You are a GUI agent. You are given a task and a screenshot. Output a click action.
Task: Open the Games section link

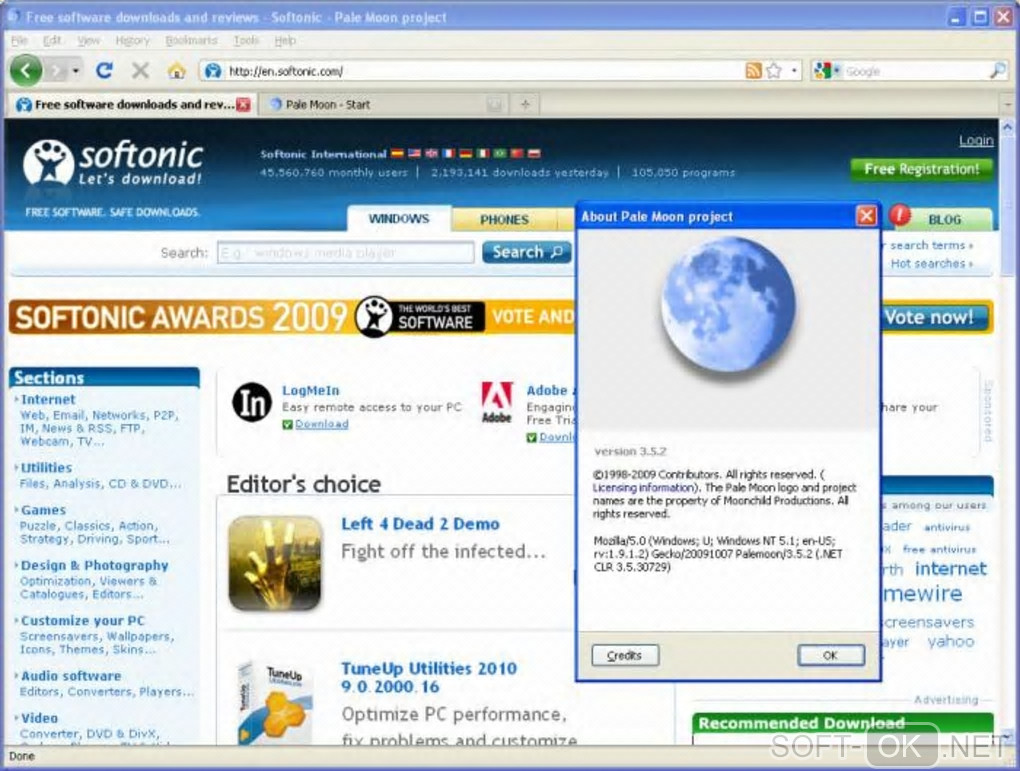[43, 510]
